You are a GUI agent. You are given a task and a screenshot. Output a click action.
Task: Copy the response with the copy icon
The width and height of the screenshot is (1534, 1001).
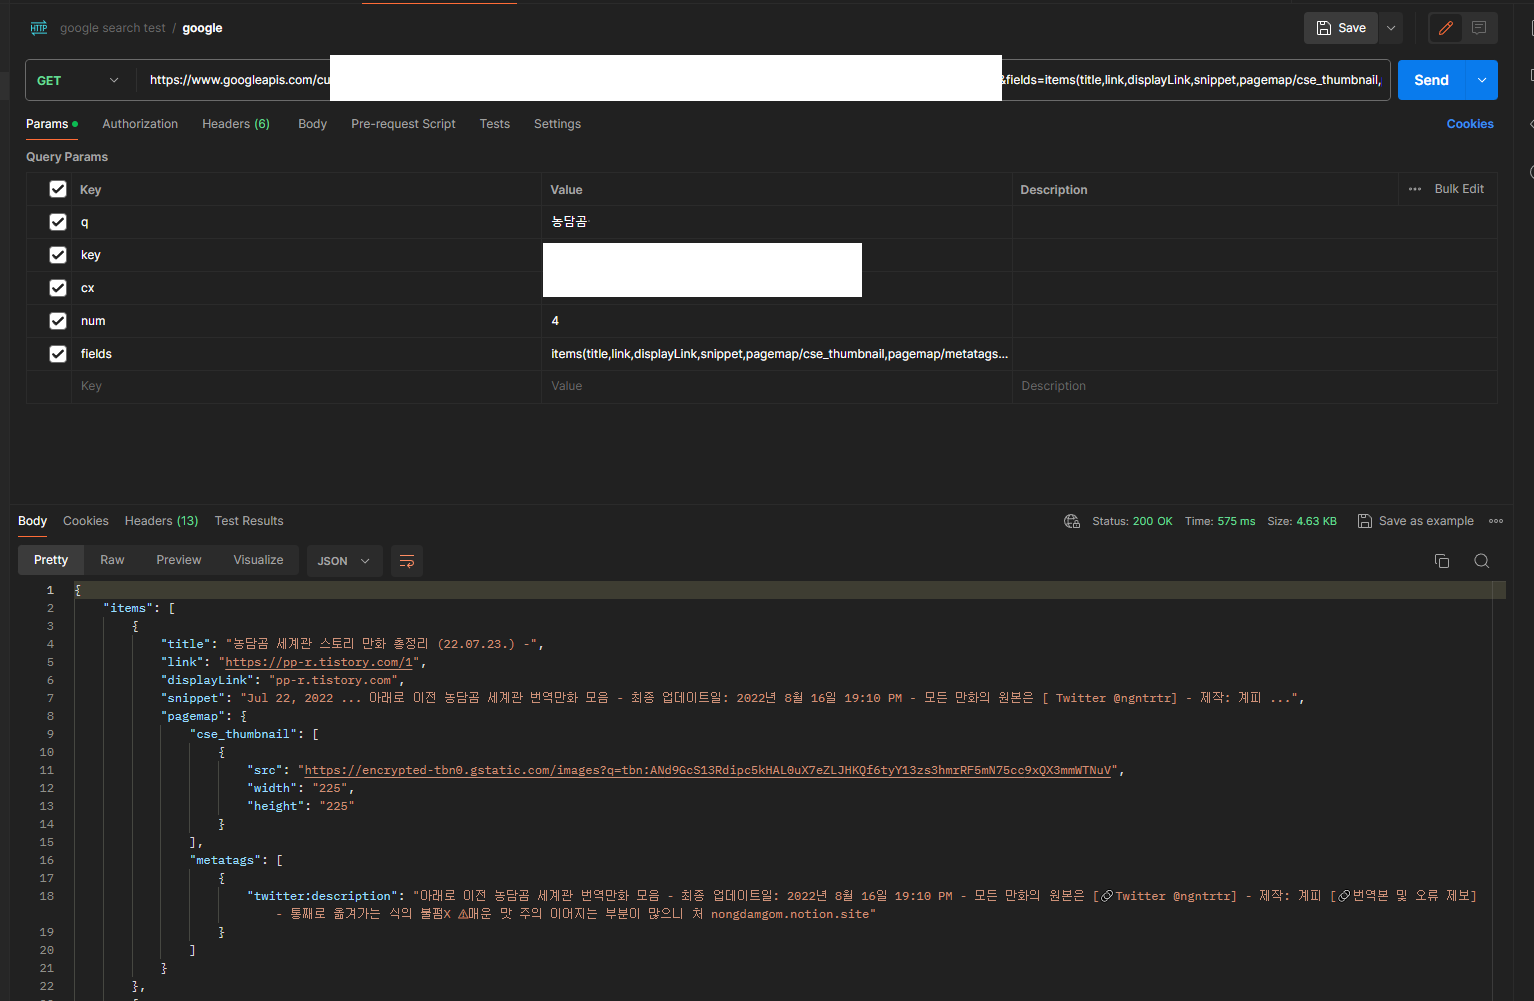click(x=1442, y=561)
